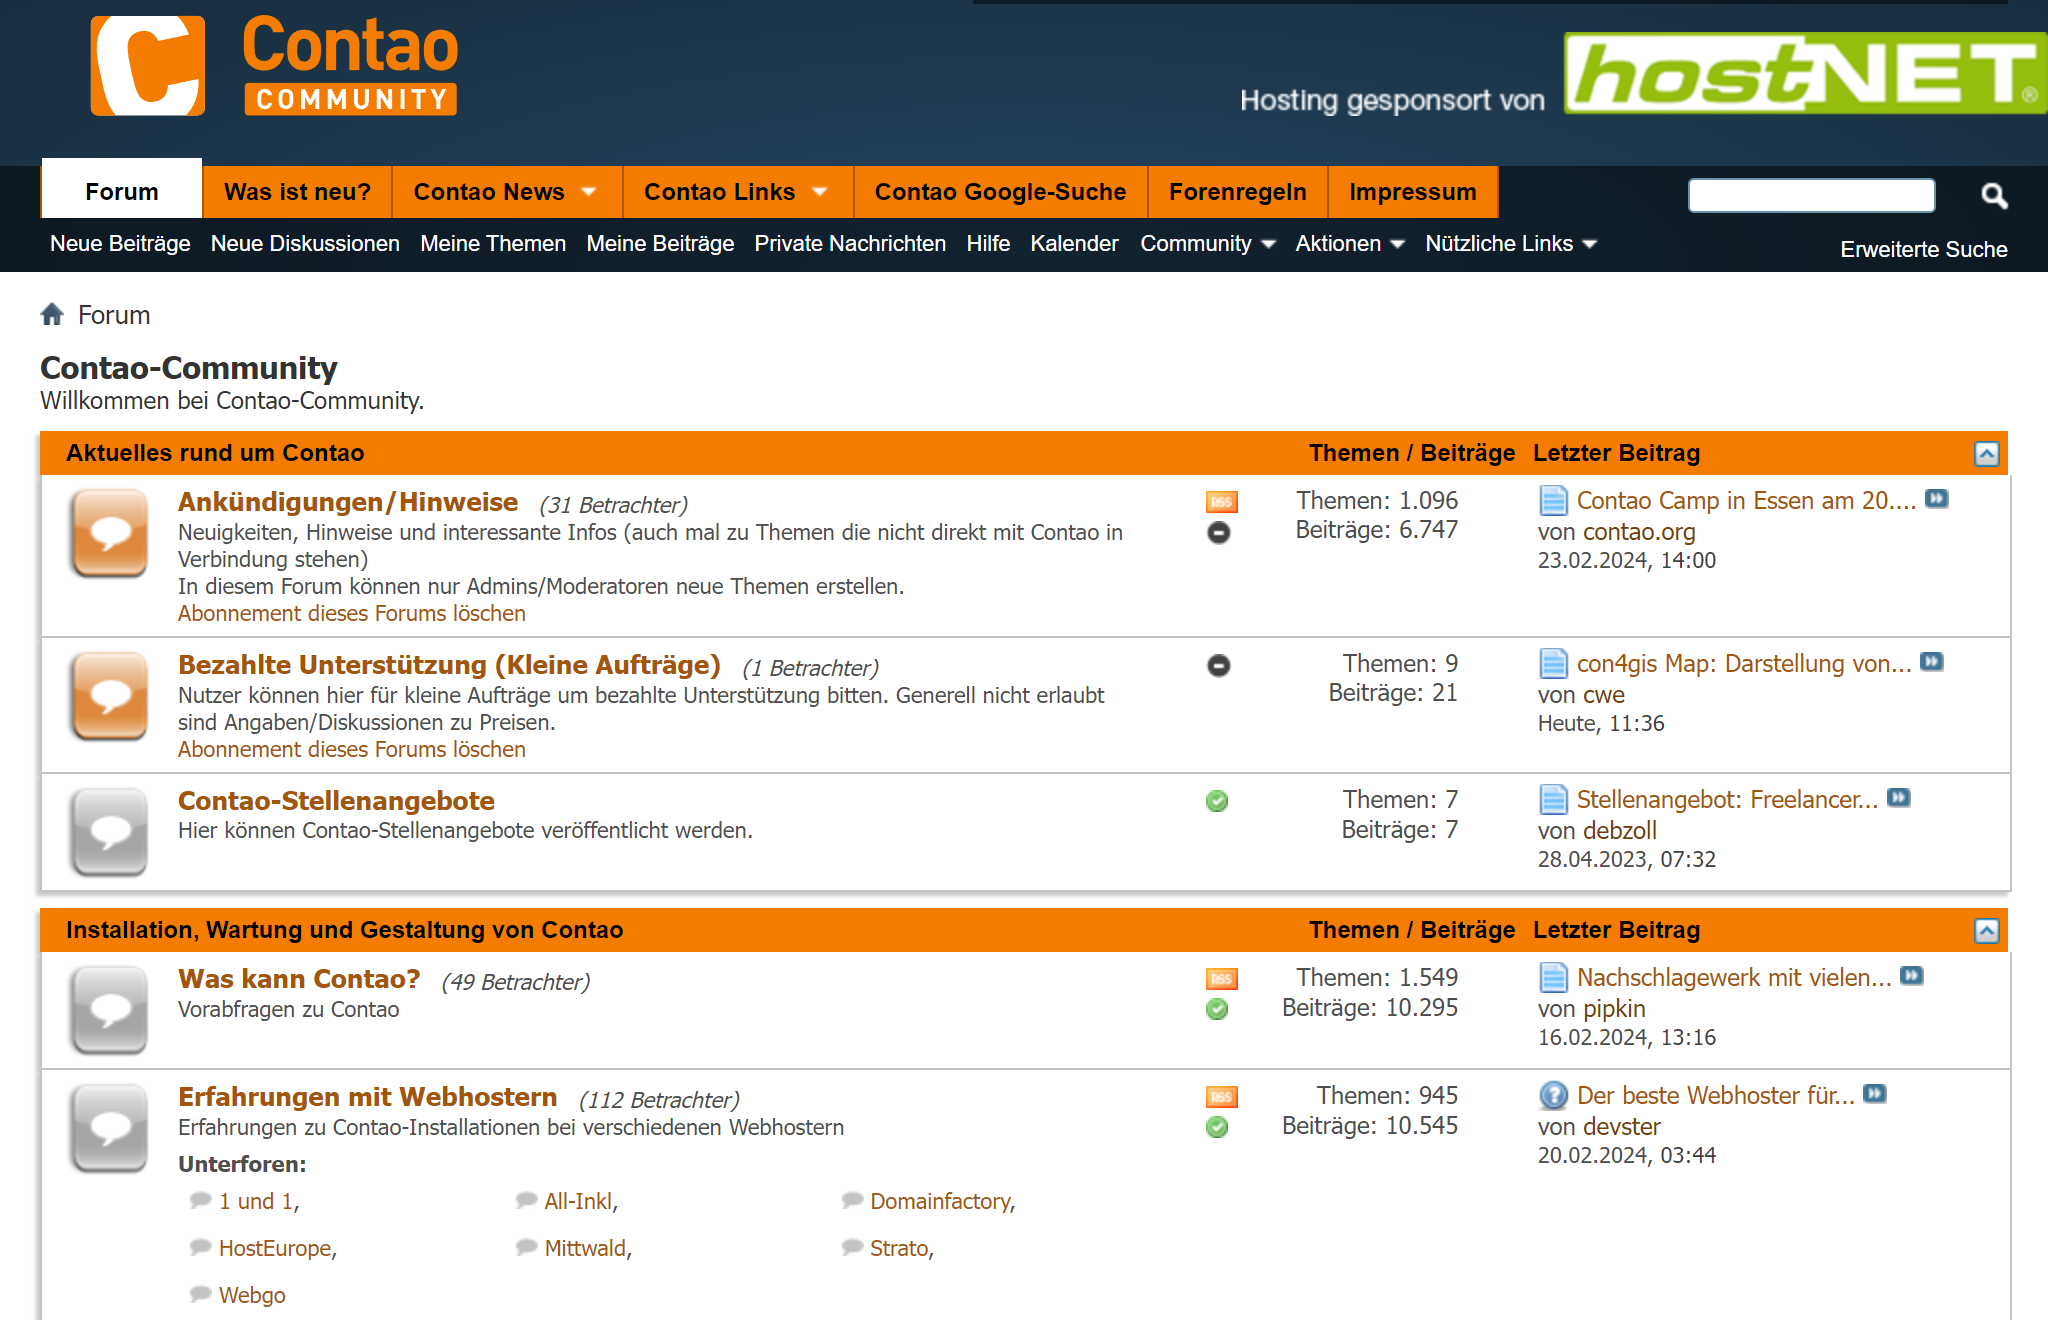Collapse the Aktuelles rund um Contao category
2048x1320 pixels.
tap(1986, 454)
